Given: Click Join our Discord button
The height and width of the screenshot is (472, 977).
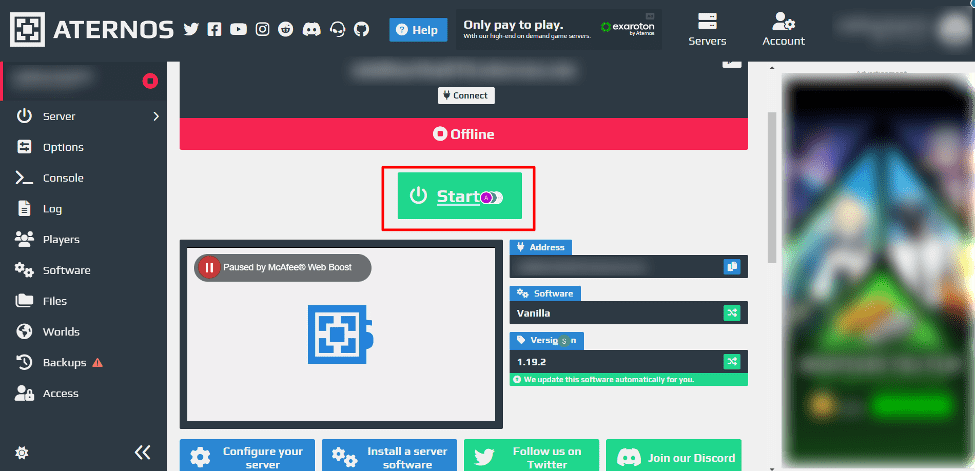Looking at the screenshot, I should 674,458.
